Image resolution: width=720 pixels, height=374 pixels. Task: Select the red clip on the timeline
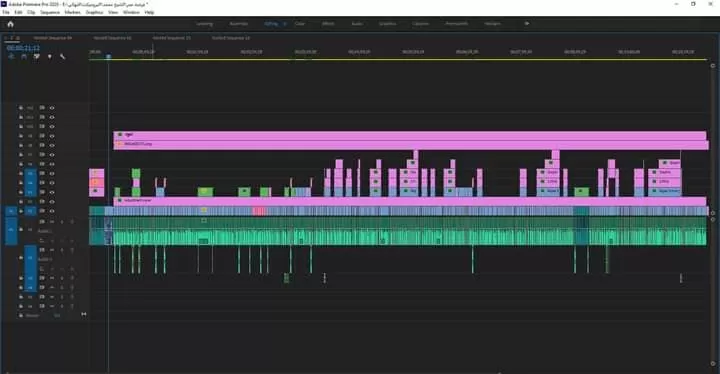tap(259, 211)
